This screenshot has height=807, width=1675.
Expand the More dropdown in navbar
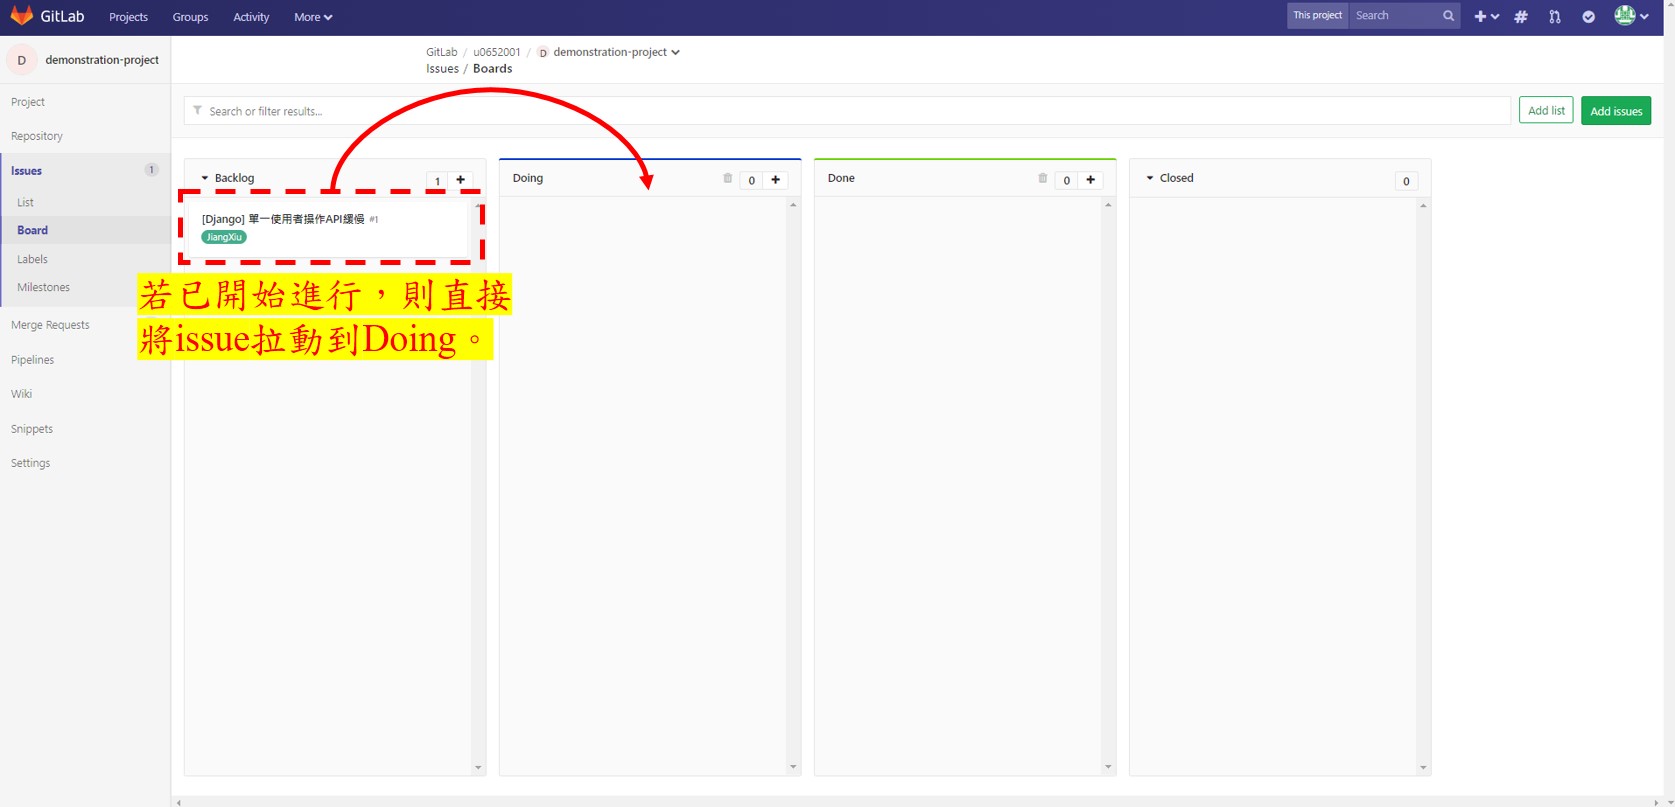click(x=313, y=17)
